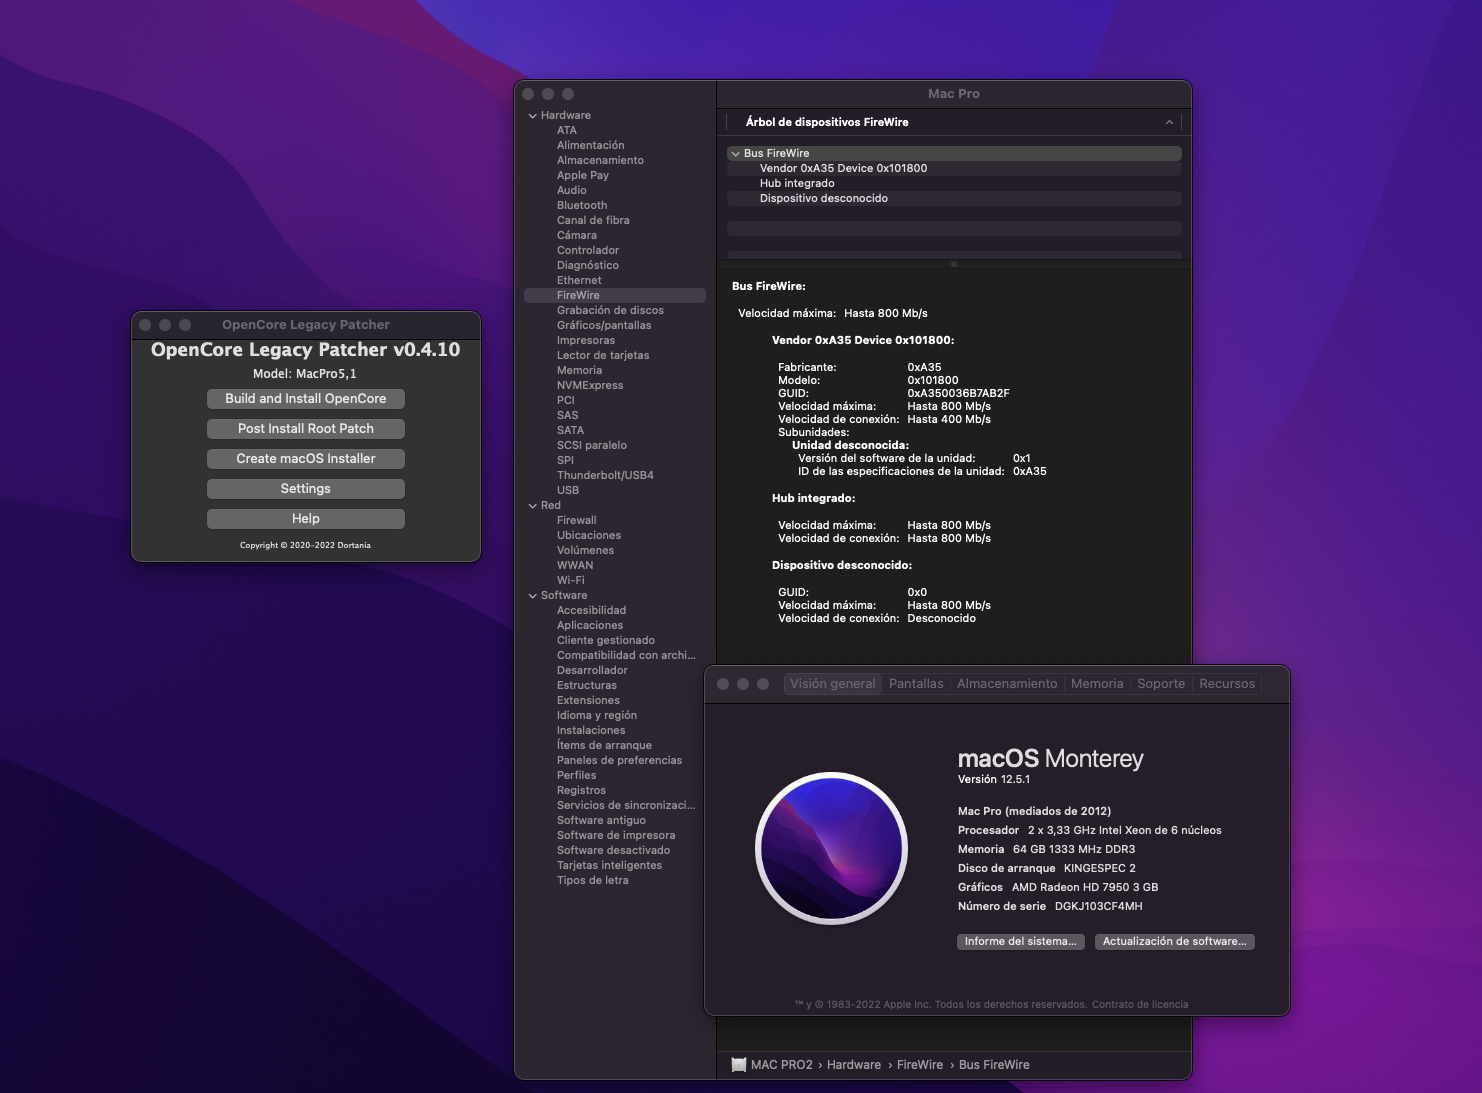Select Thunderbolt/USB4 in the sidebar
The image size is (1482, 1093).
click(605, 476)
